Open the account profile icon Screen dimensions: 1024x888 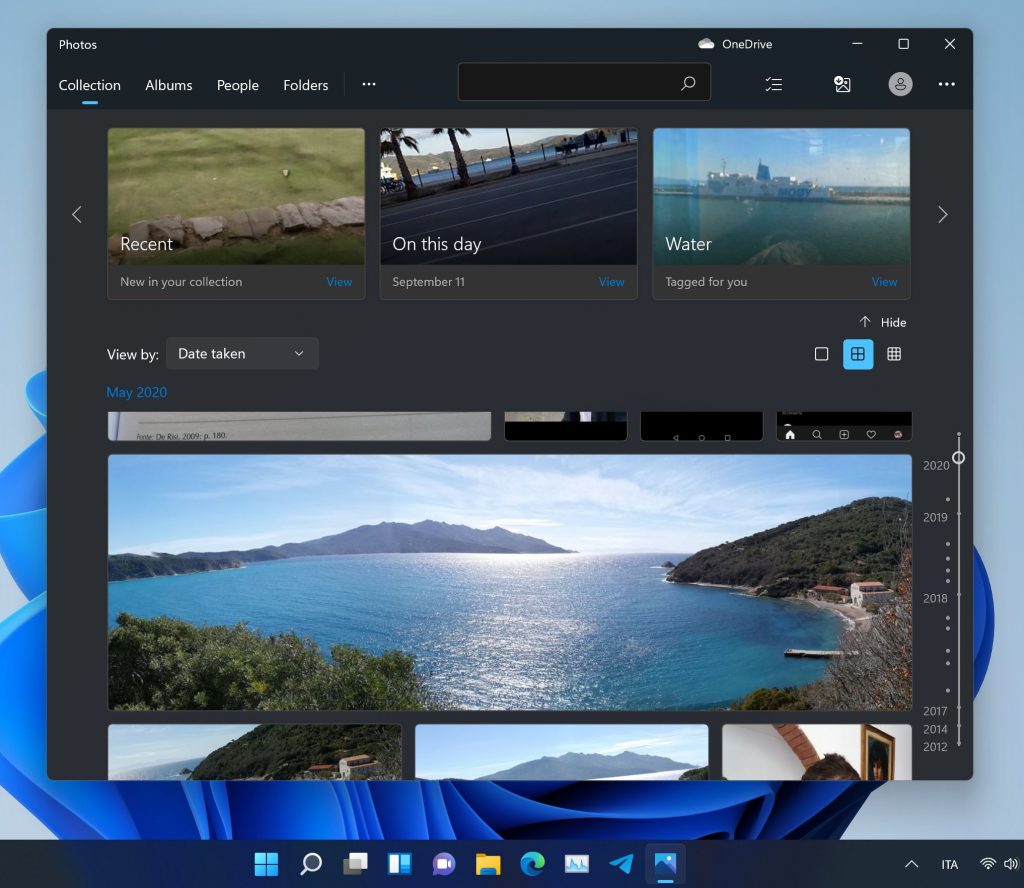click(x=900, y=84)
